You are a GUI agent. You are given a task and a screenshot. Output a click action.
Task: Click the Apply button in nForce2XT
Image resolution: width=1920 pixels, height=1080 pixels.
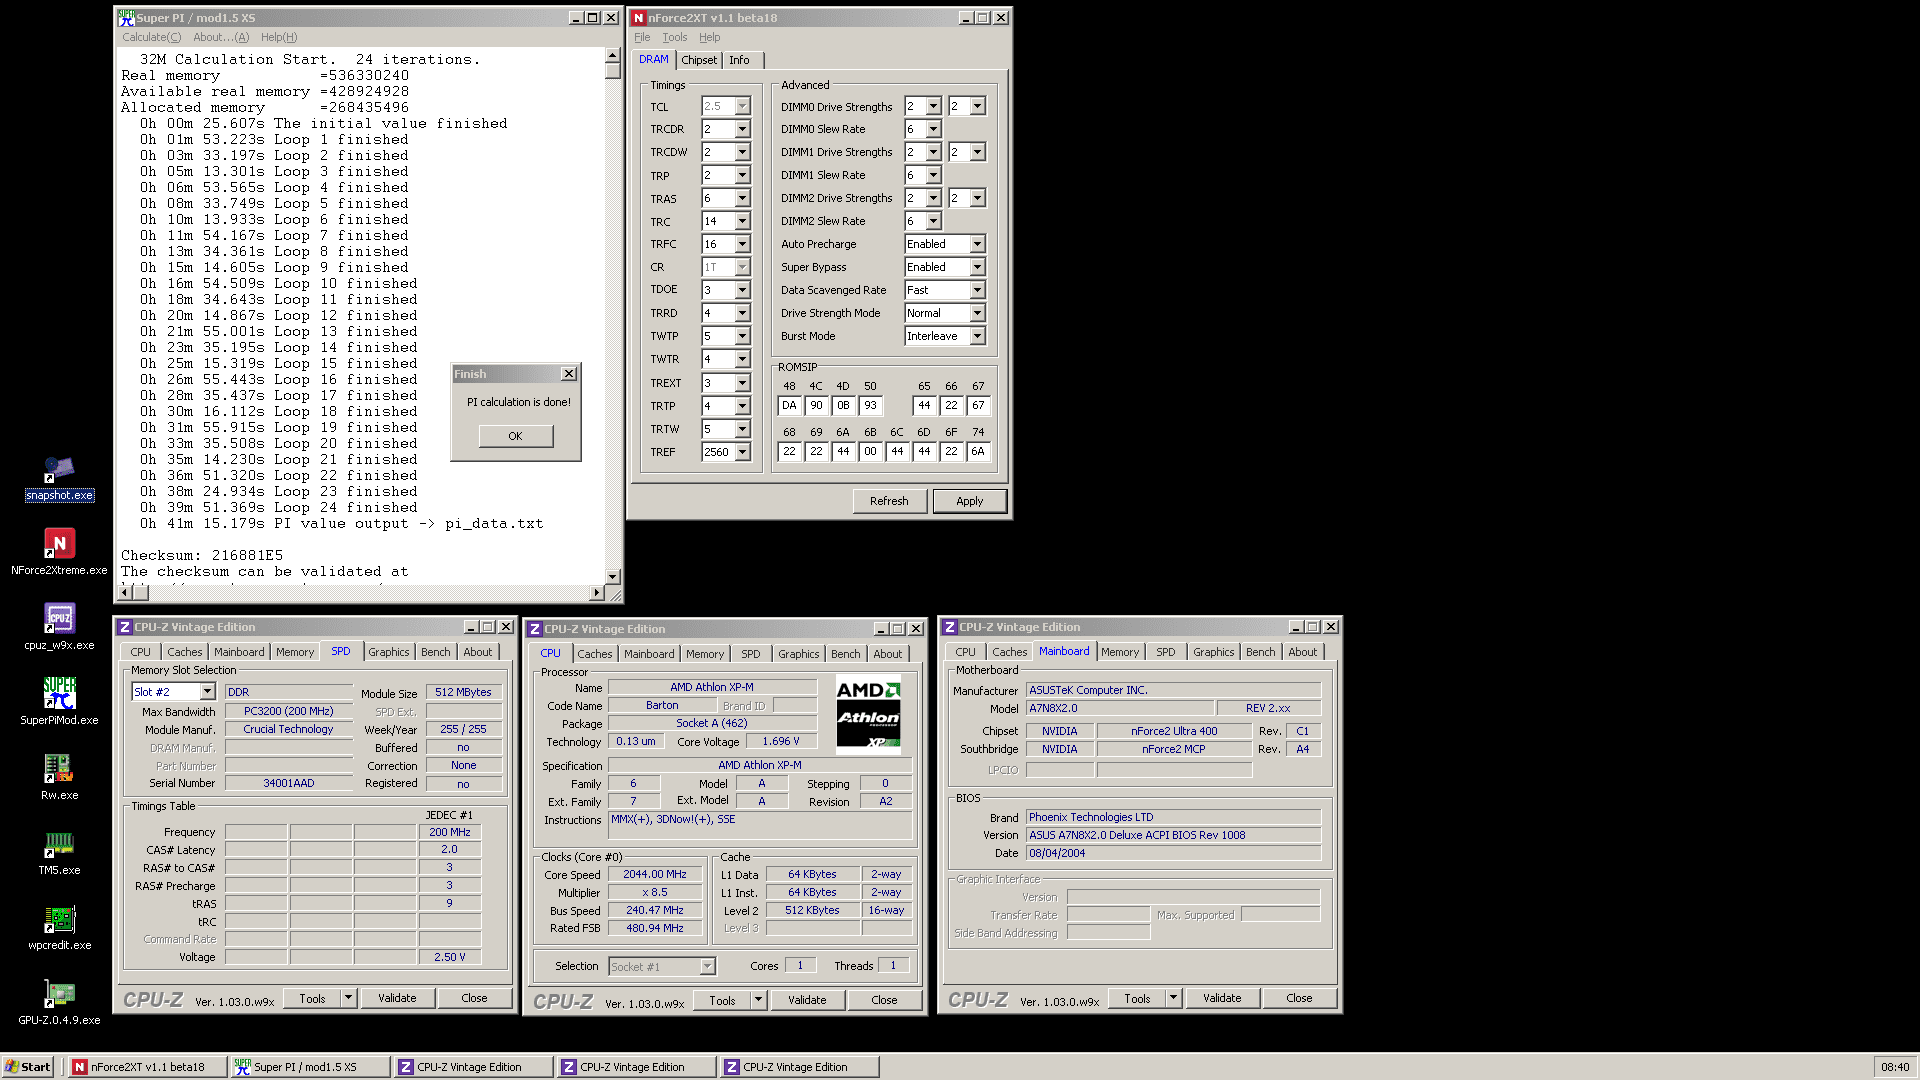[x=969, y=501]
